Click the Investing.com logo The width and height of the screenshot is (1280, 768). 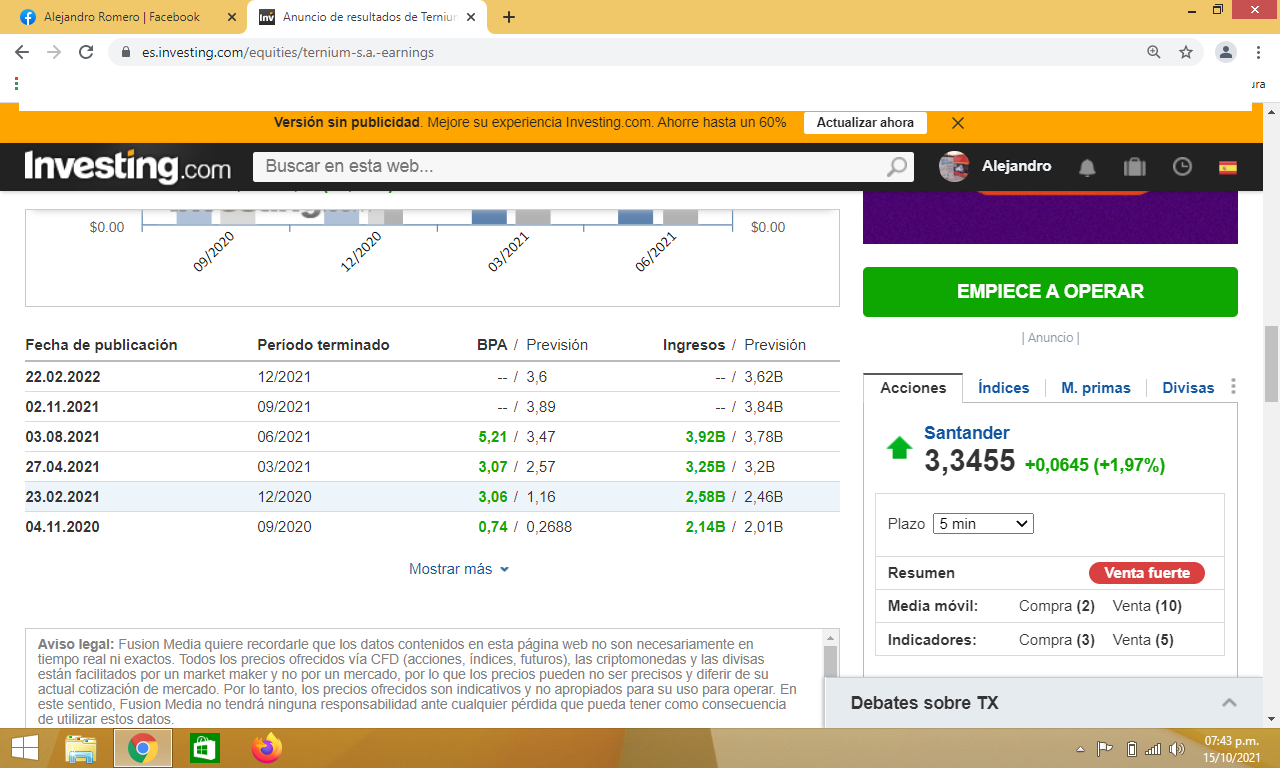pyautogui.click(x=128, y=166)
